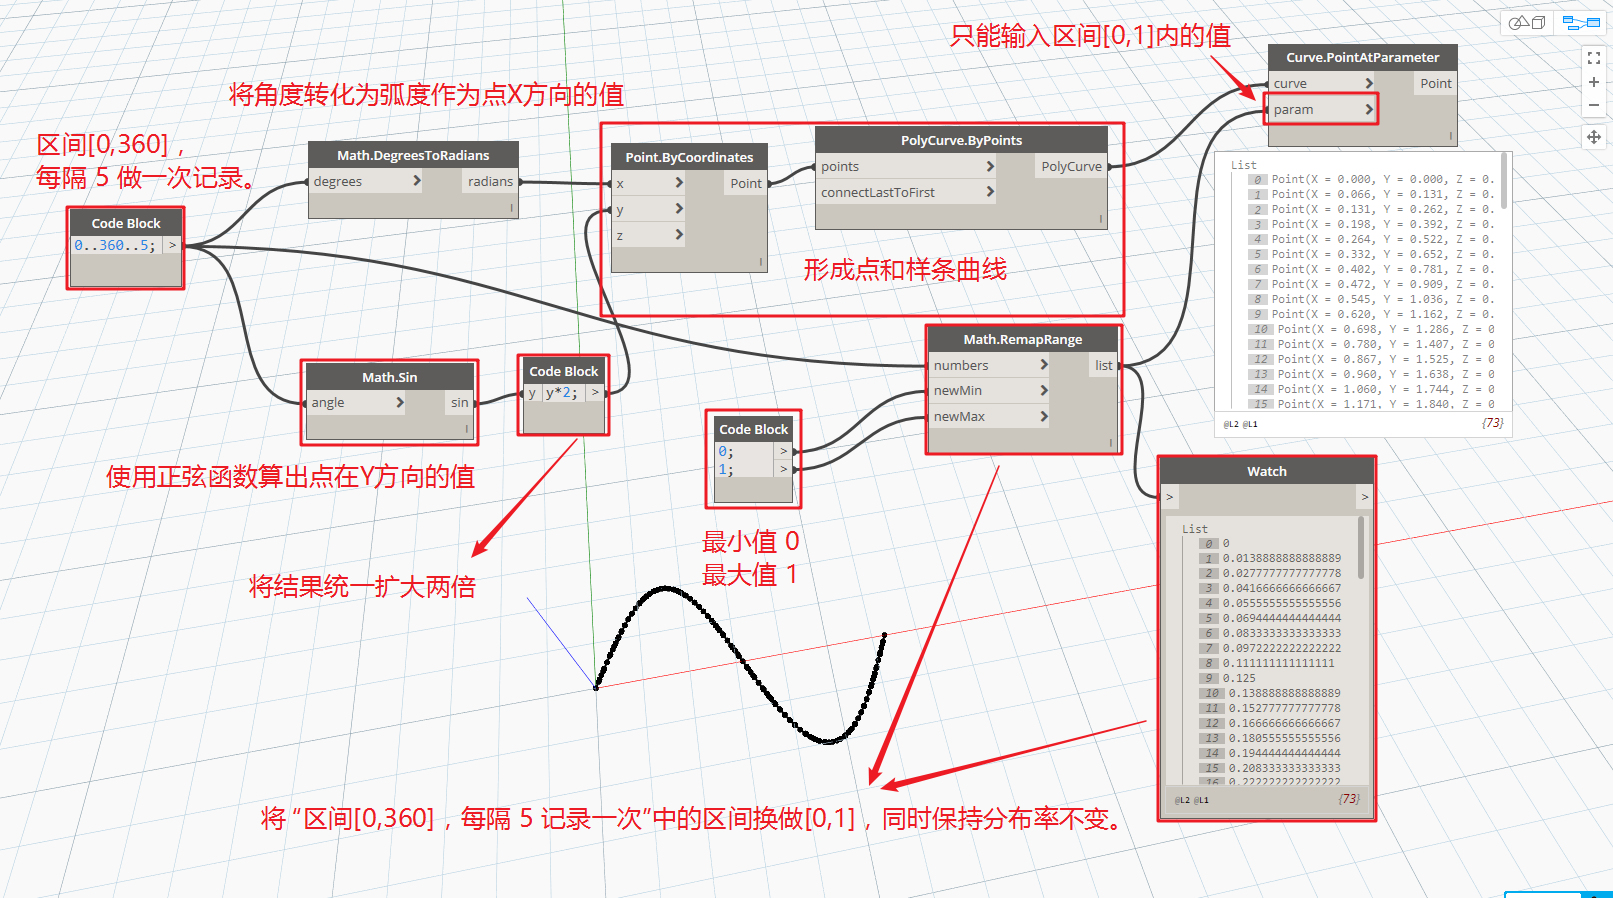
Task: Open the param port chevron
Action: [x=1369, y=109]
